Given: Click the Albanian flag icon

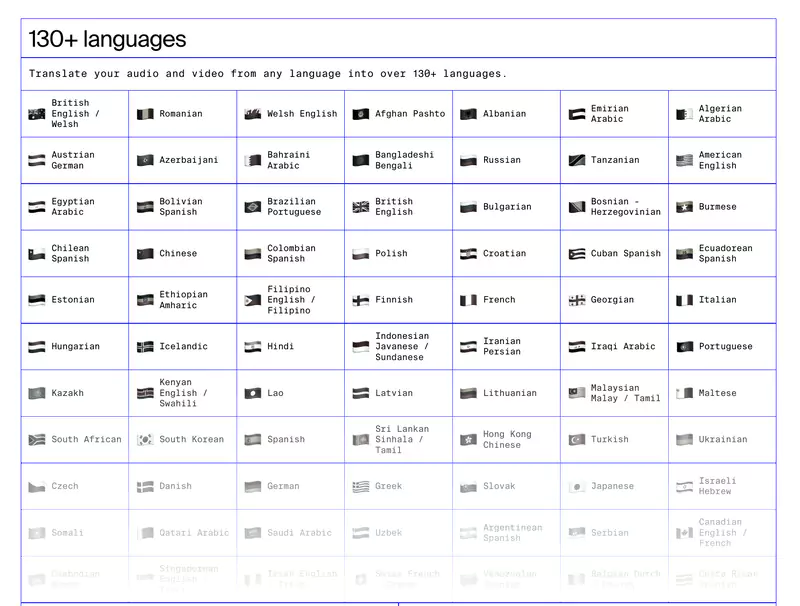Looking at the screenshot, I should click(x=469, y=113).
